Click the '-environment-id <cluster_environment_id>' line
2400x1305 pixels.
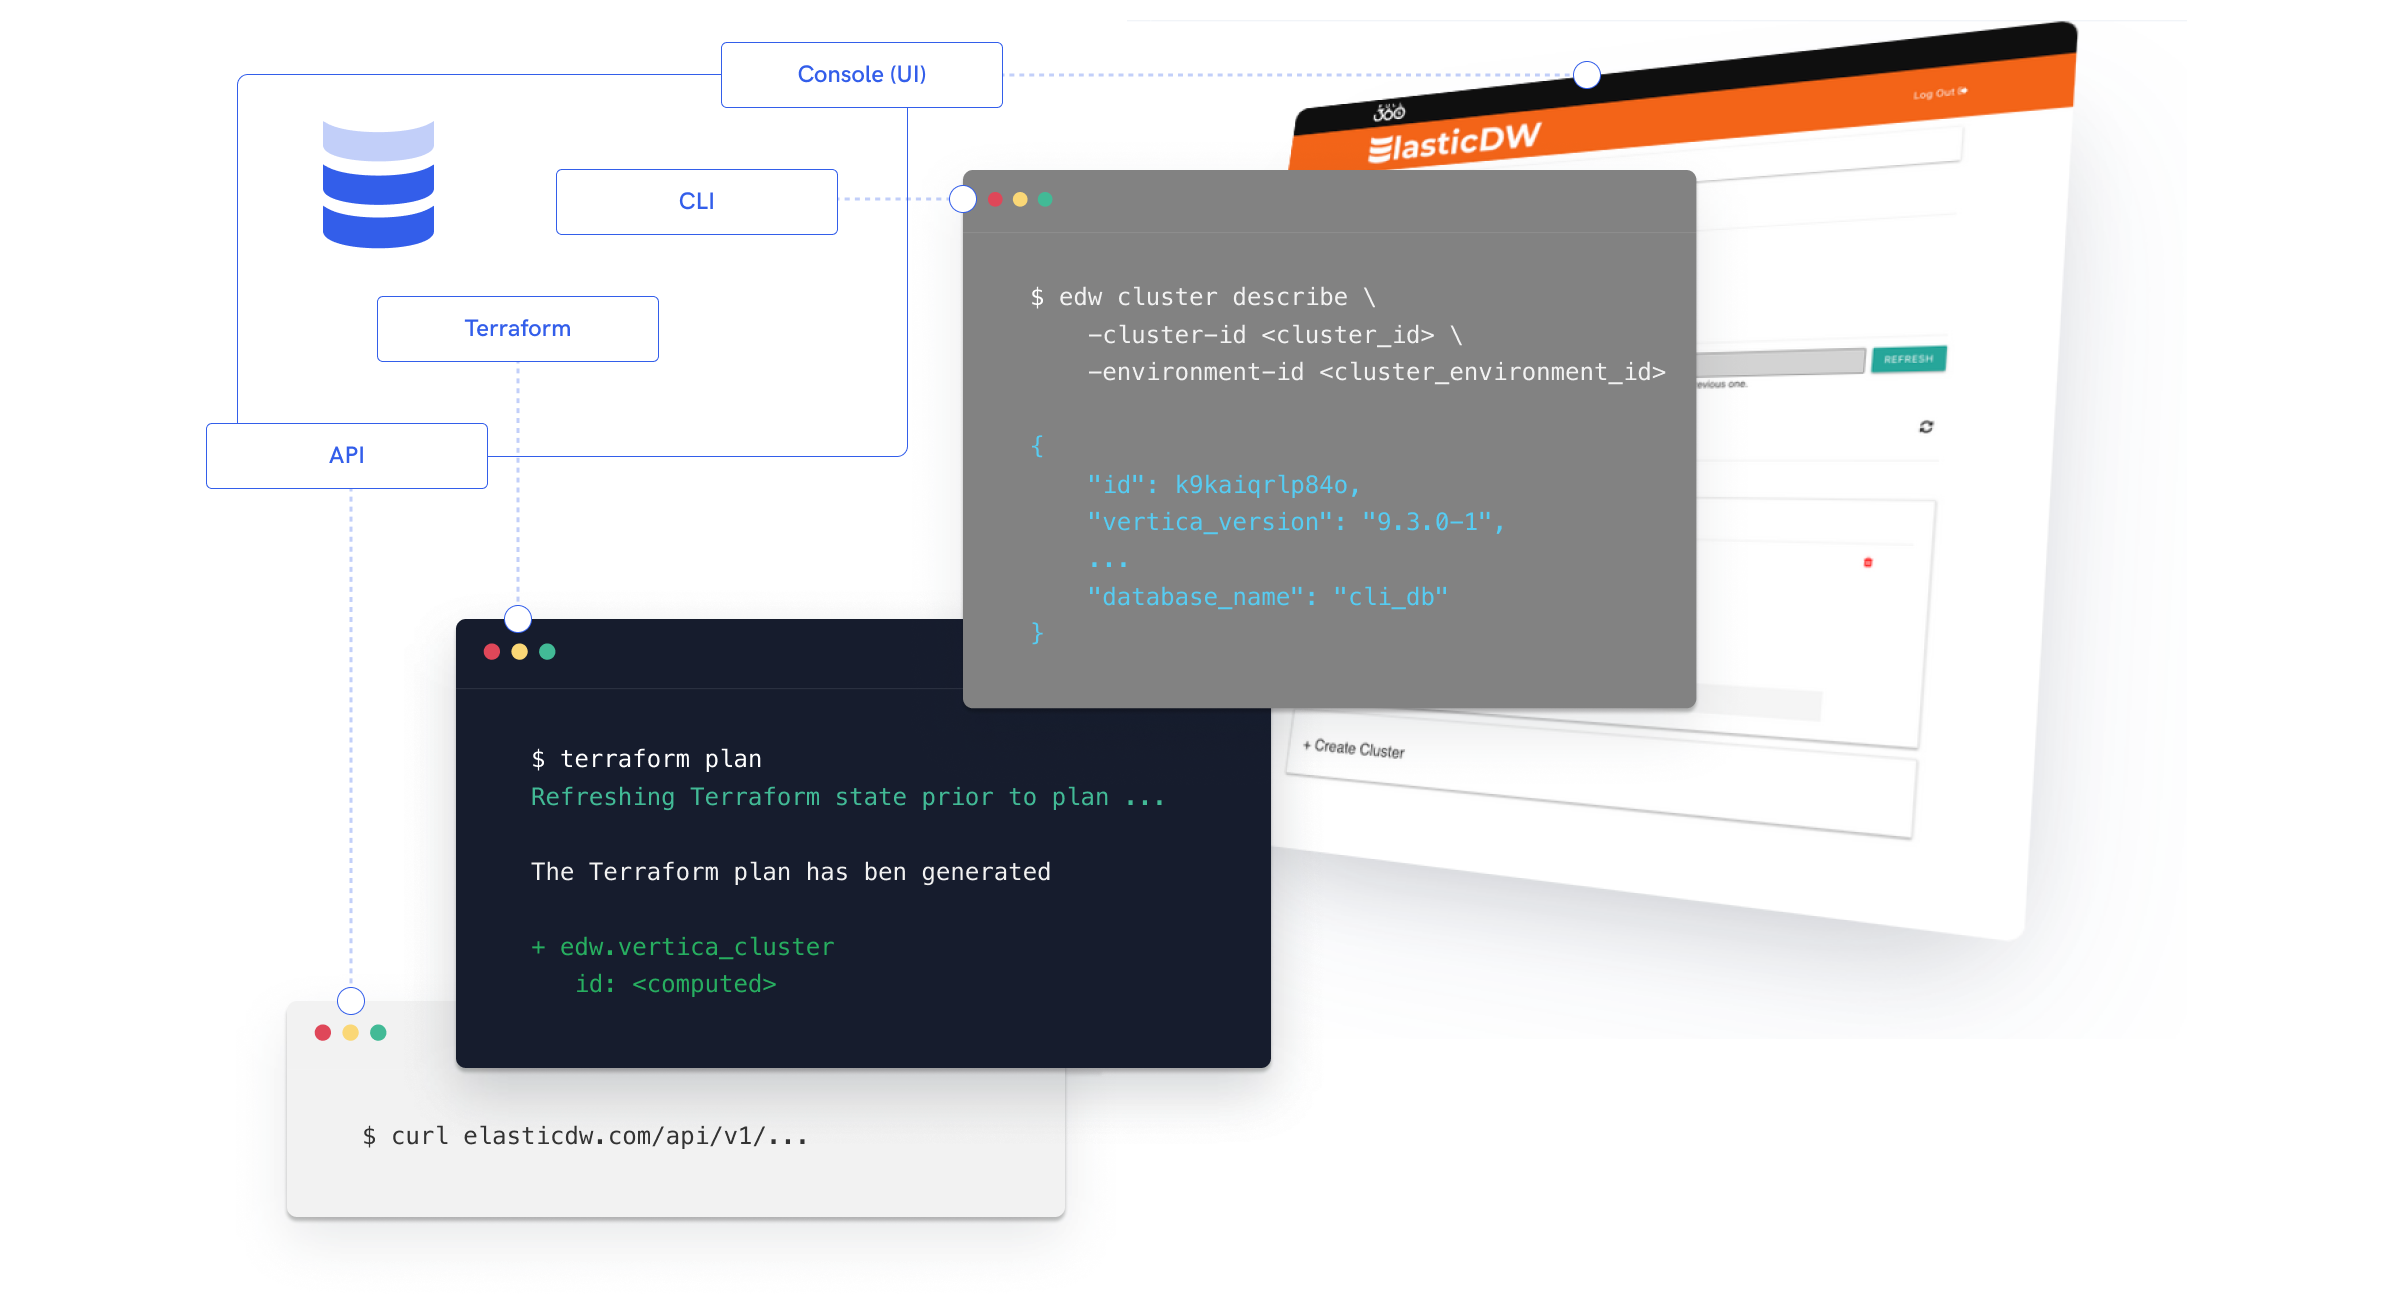click(x=1376, y=372)
